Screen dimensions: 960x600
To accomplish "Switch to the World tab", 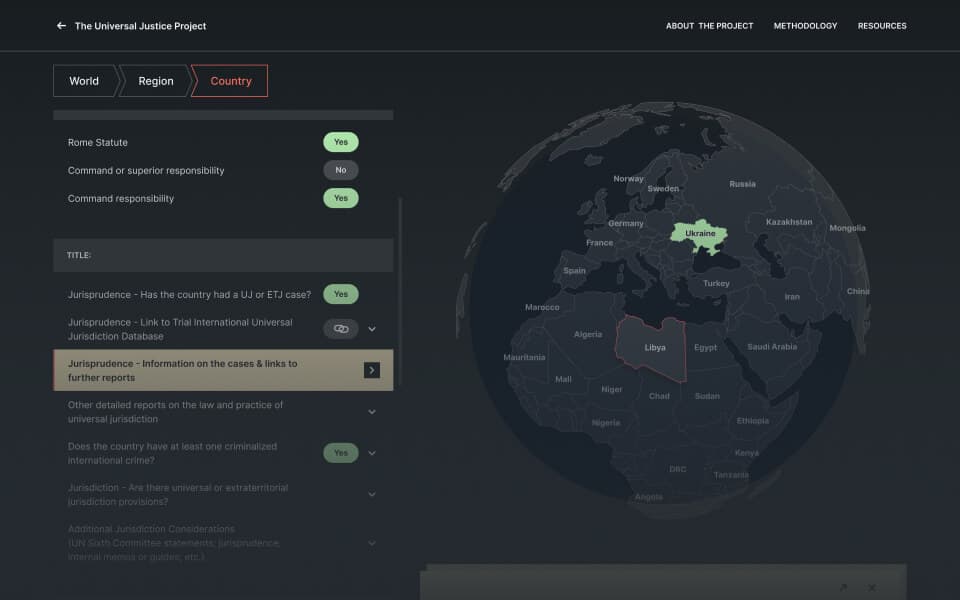I will click(84, 81).
